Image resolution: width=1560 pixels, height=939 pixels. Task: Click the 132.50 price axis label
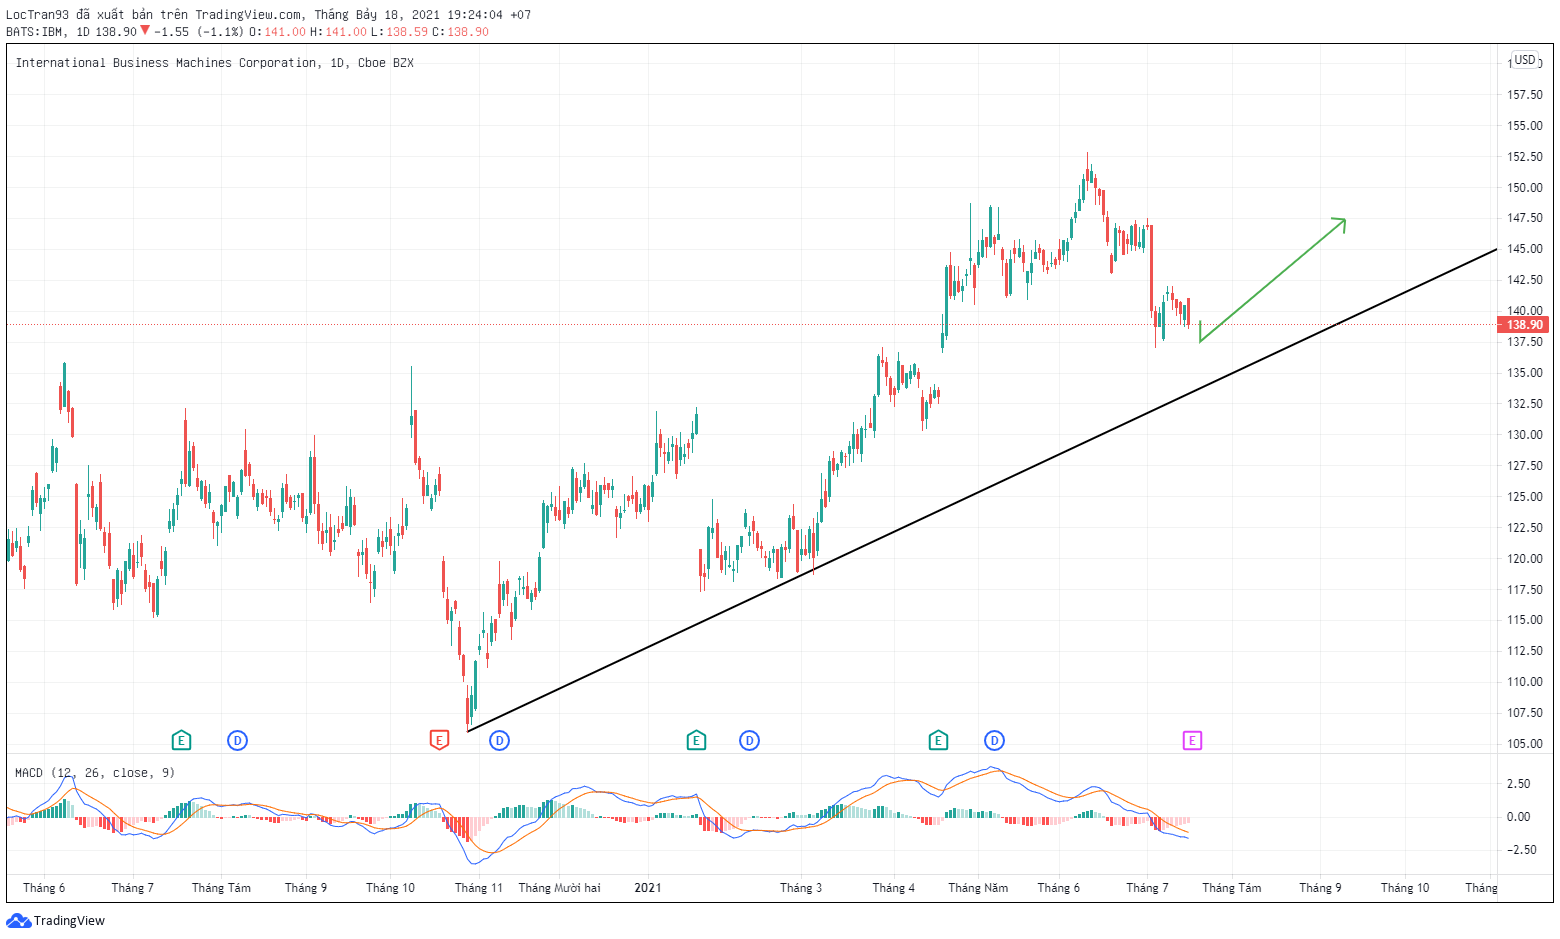1524,404
